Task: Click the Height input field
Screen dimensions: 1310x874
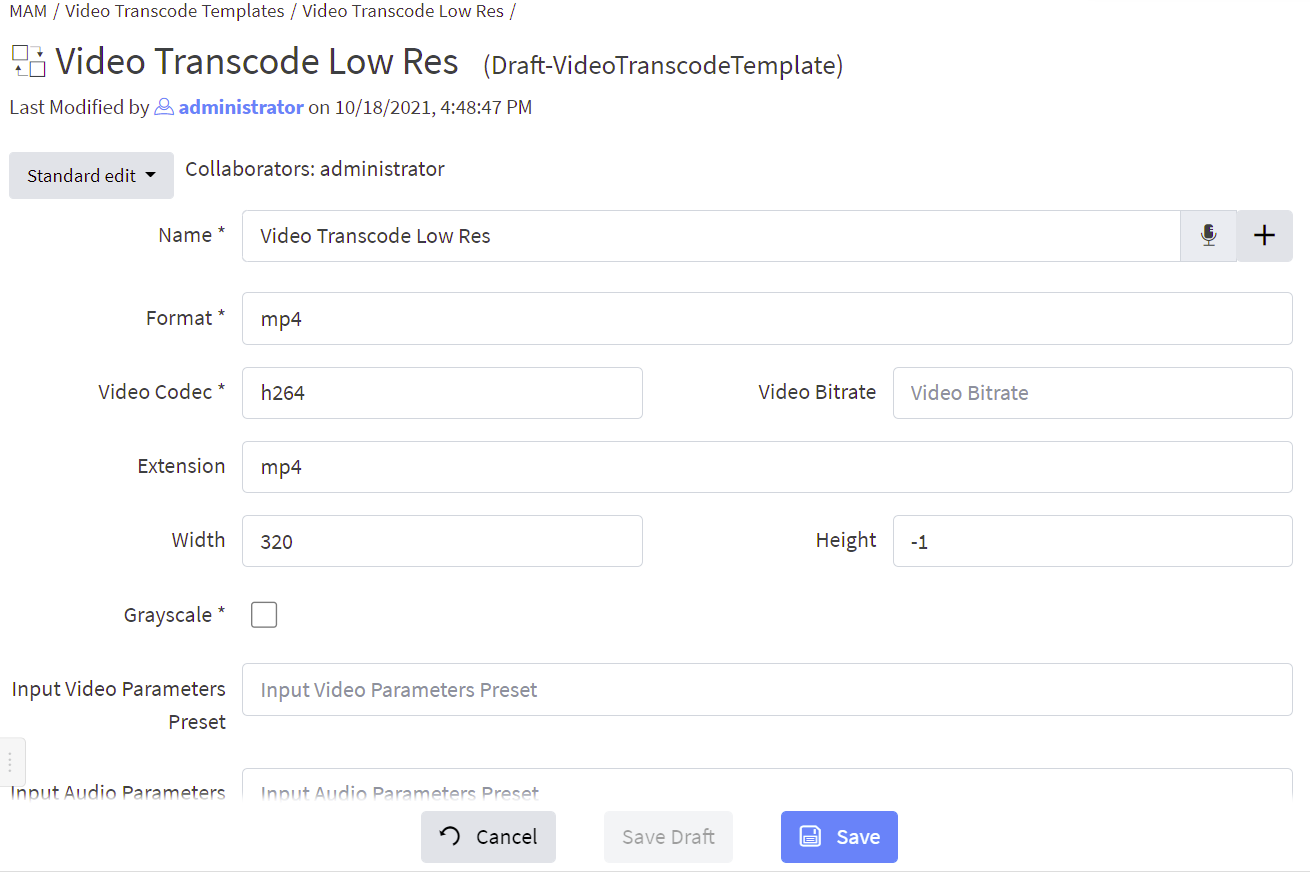Action: coord(1092,541)
